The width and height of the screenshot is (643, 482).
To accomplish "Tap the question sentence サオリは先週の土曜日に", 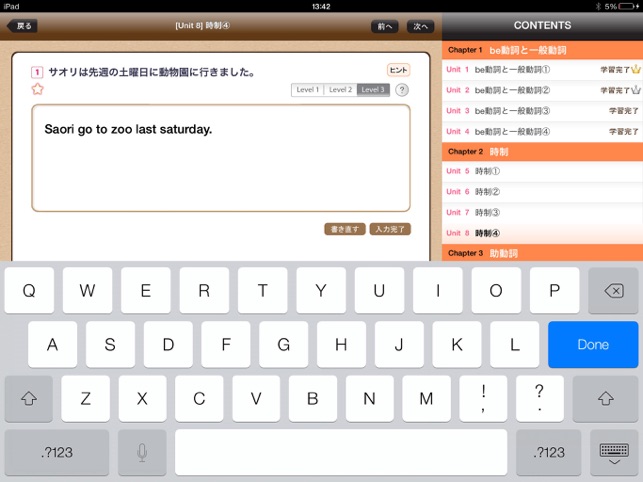I will point(152,73).
